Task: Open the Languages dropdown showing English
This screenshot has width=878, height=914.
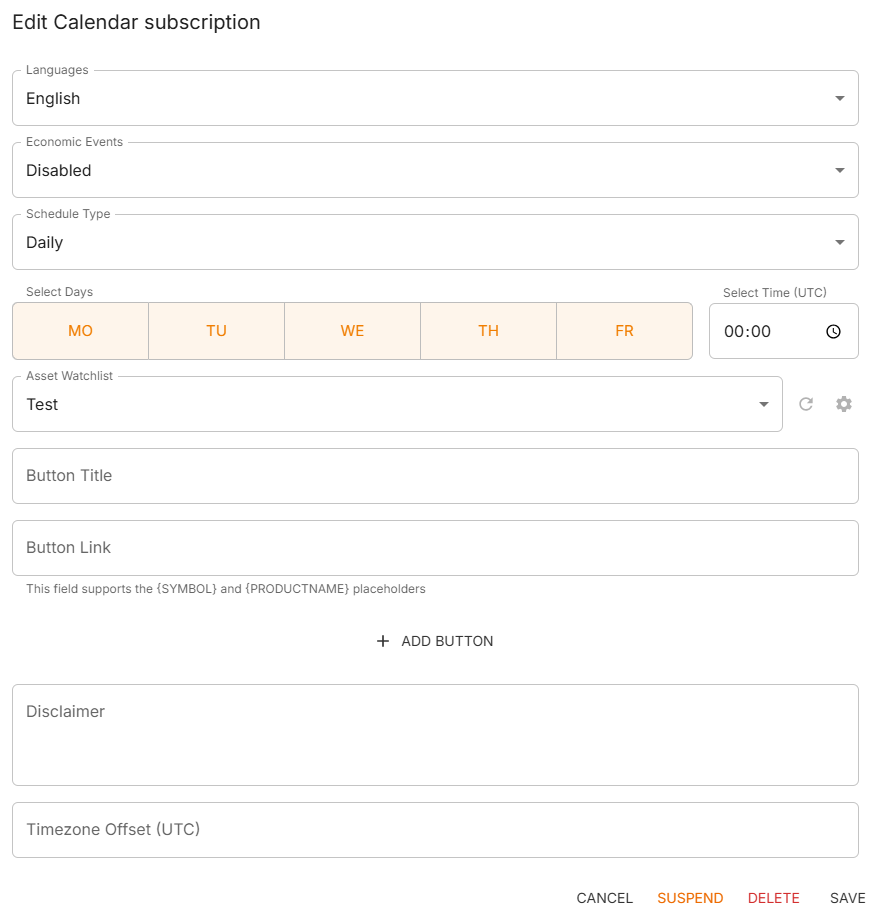Action: pyautogui.click(x=400, y=98)
